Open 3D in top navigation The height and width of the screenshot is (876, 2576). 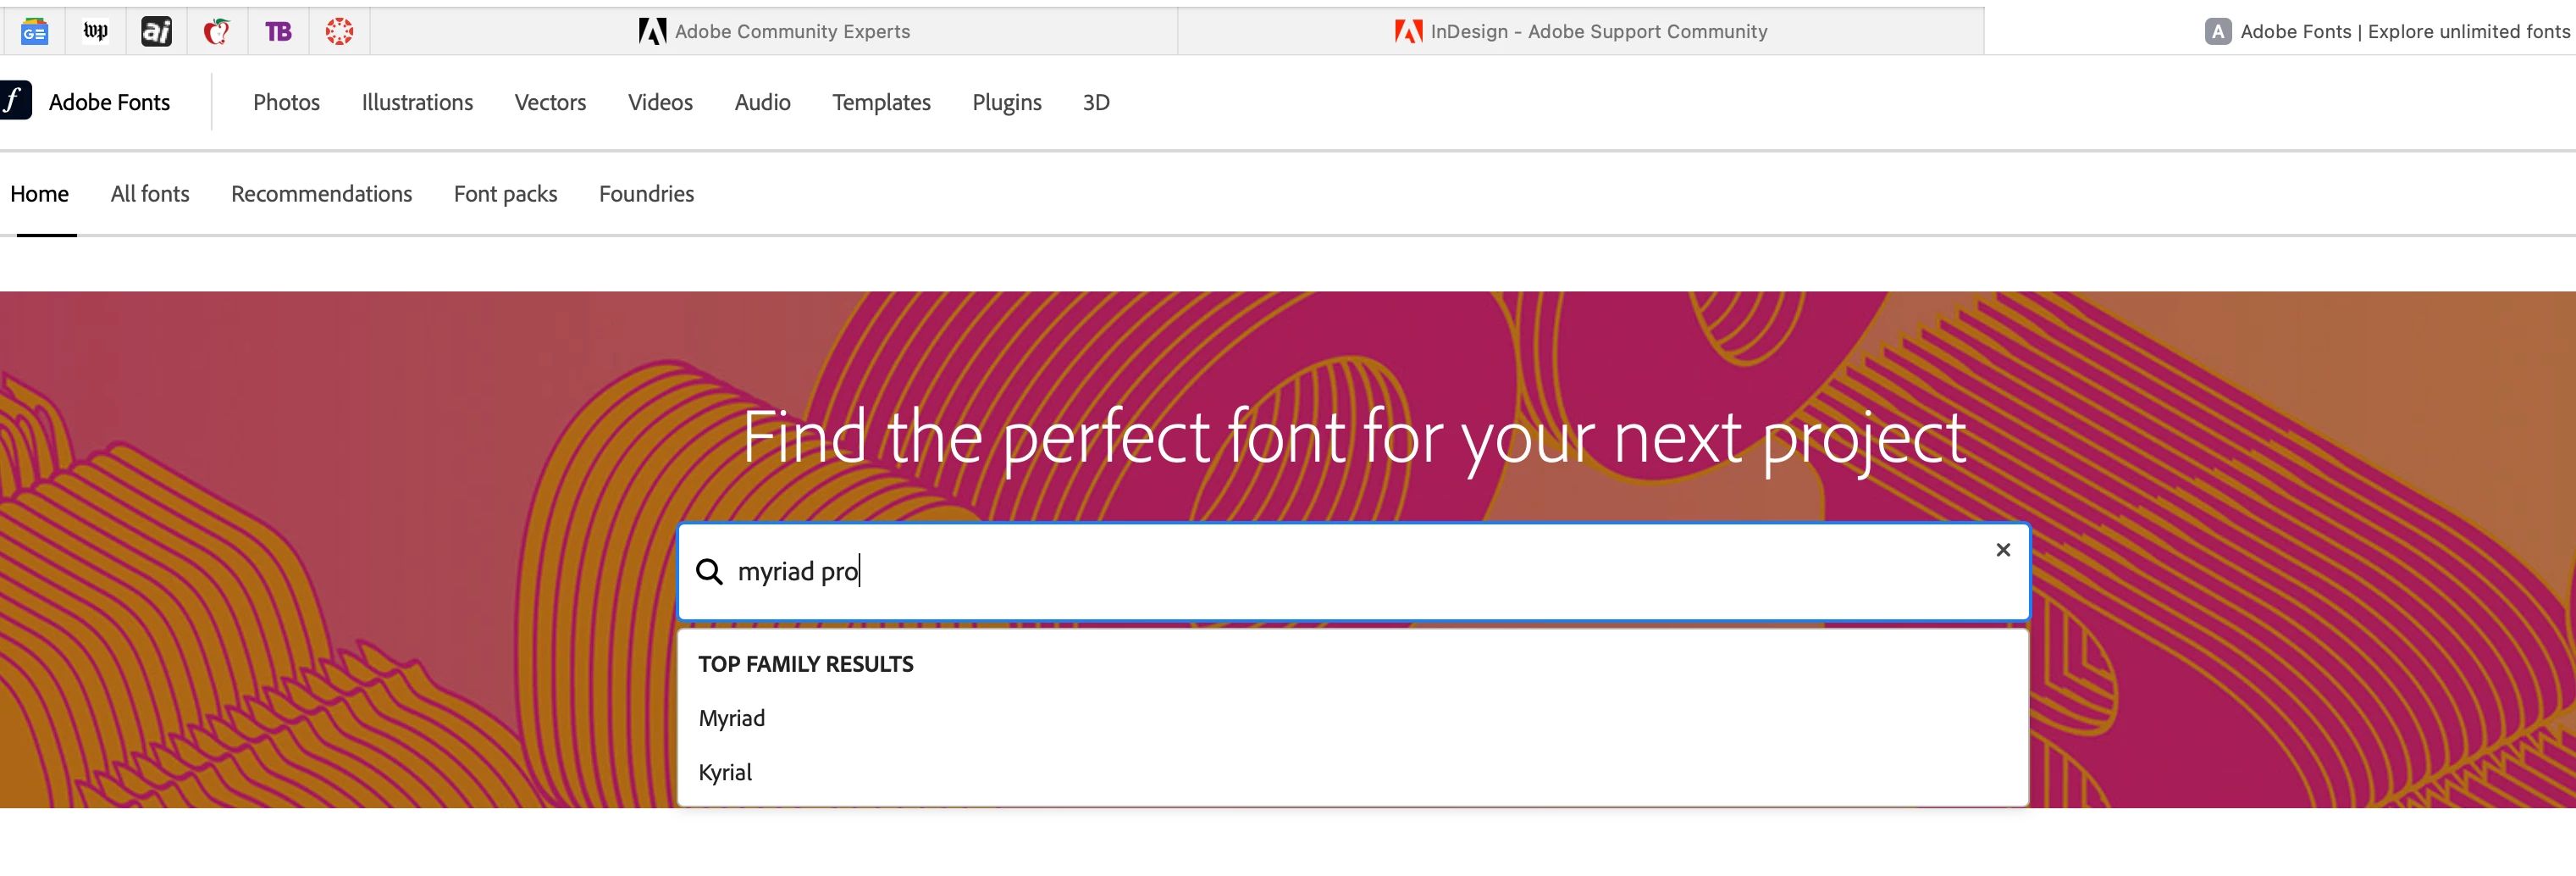[1096, 102]
